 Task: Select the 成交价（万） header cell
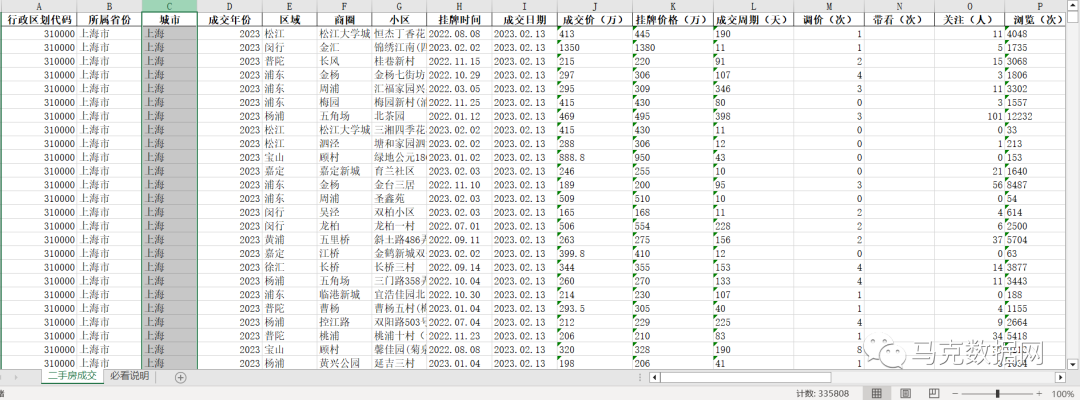595,20
